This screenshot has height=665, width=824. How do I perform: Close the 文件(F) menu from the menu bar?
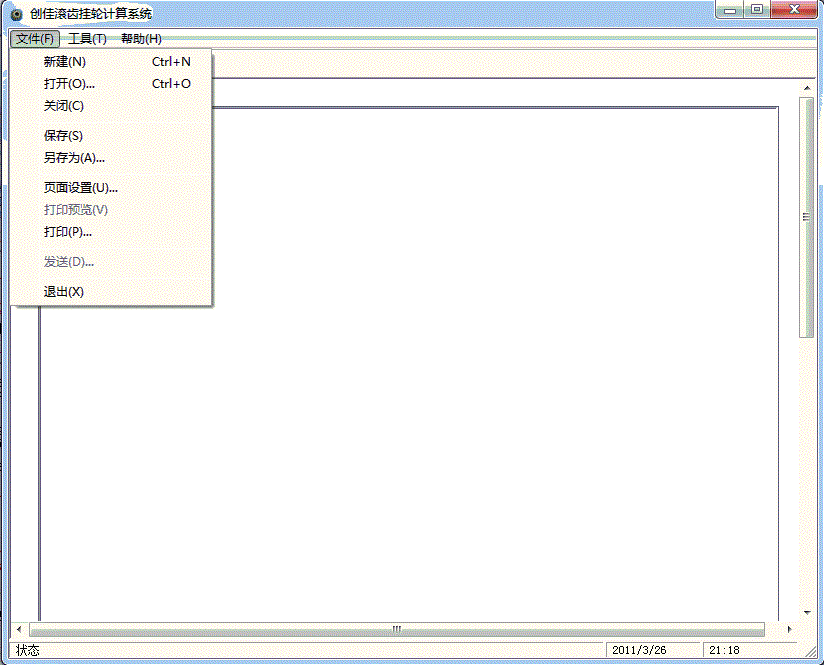pos(35,39)
